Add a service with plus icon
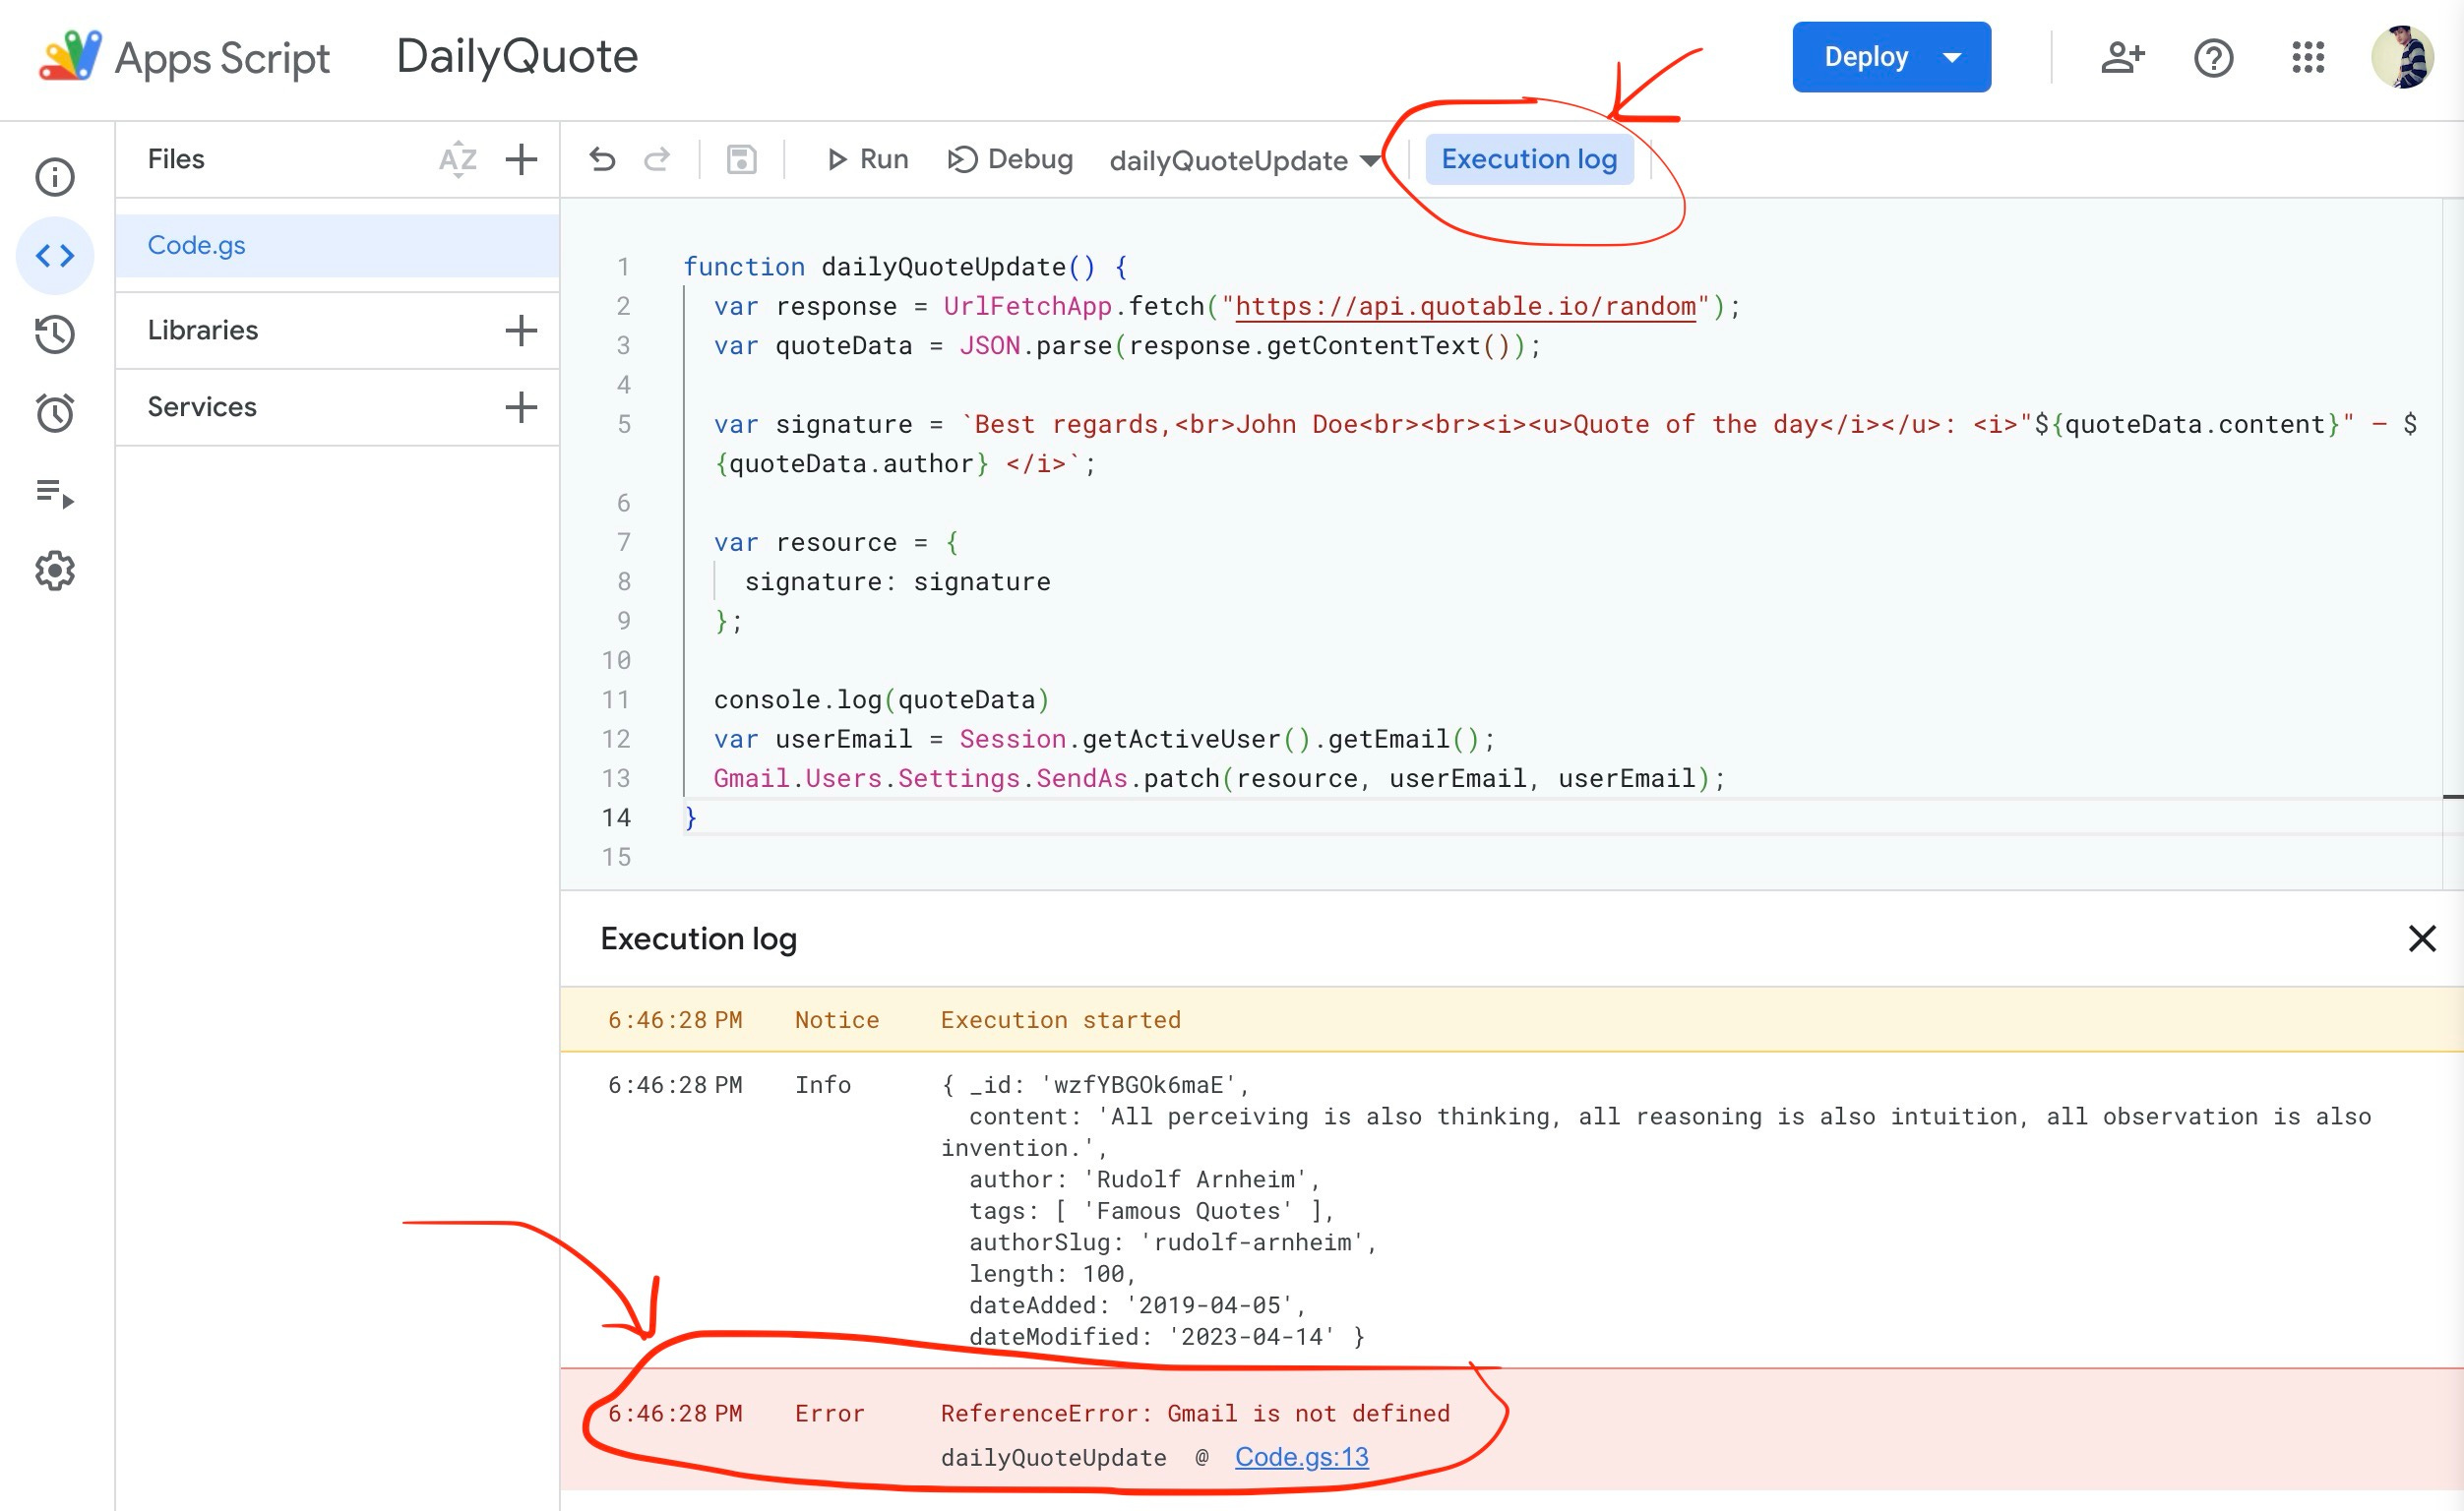 click(x=521, y=407)
